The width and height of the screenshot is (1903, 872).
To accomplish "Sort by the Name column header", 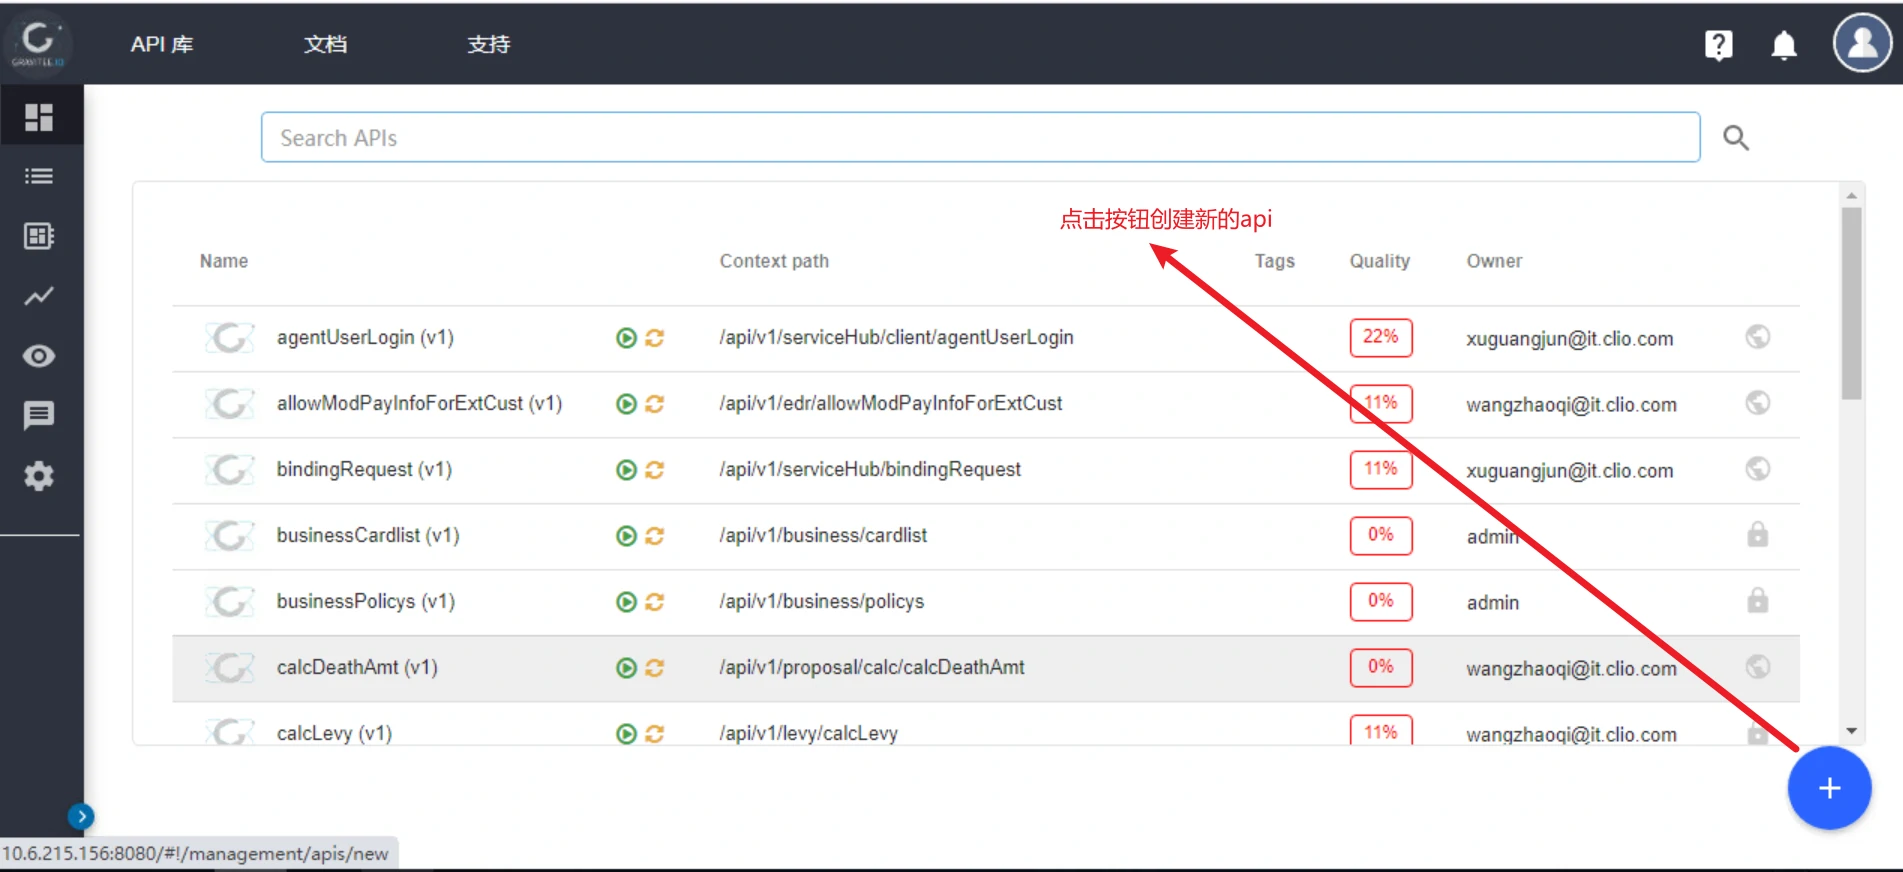I will coord(224,261).
